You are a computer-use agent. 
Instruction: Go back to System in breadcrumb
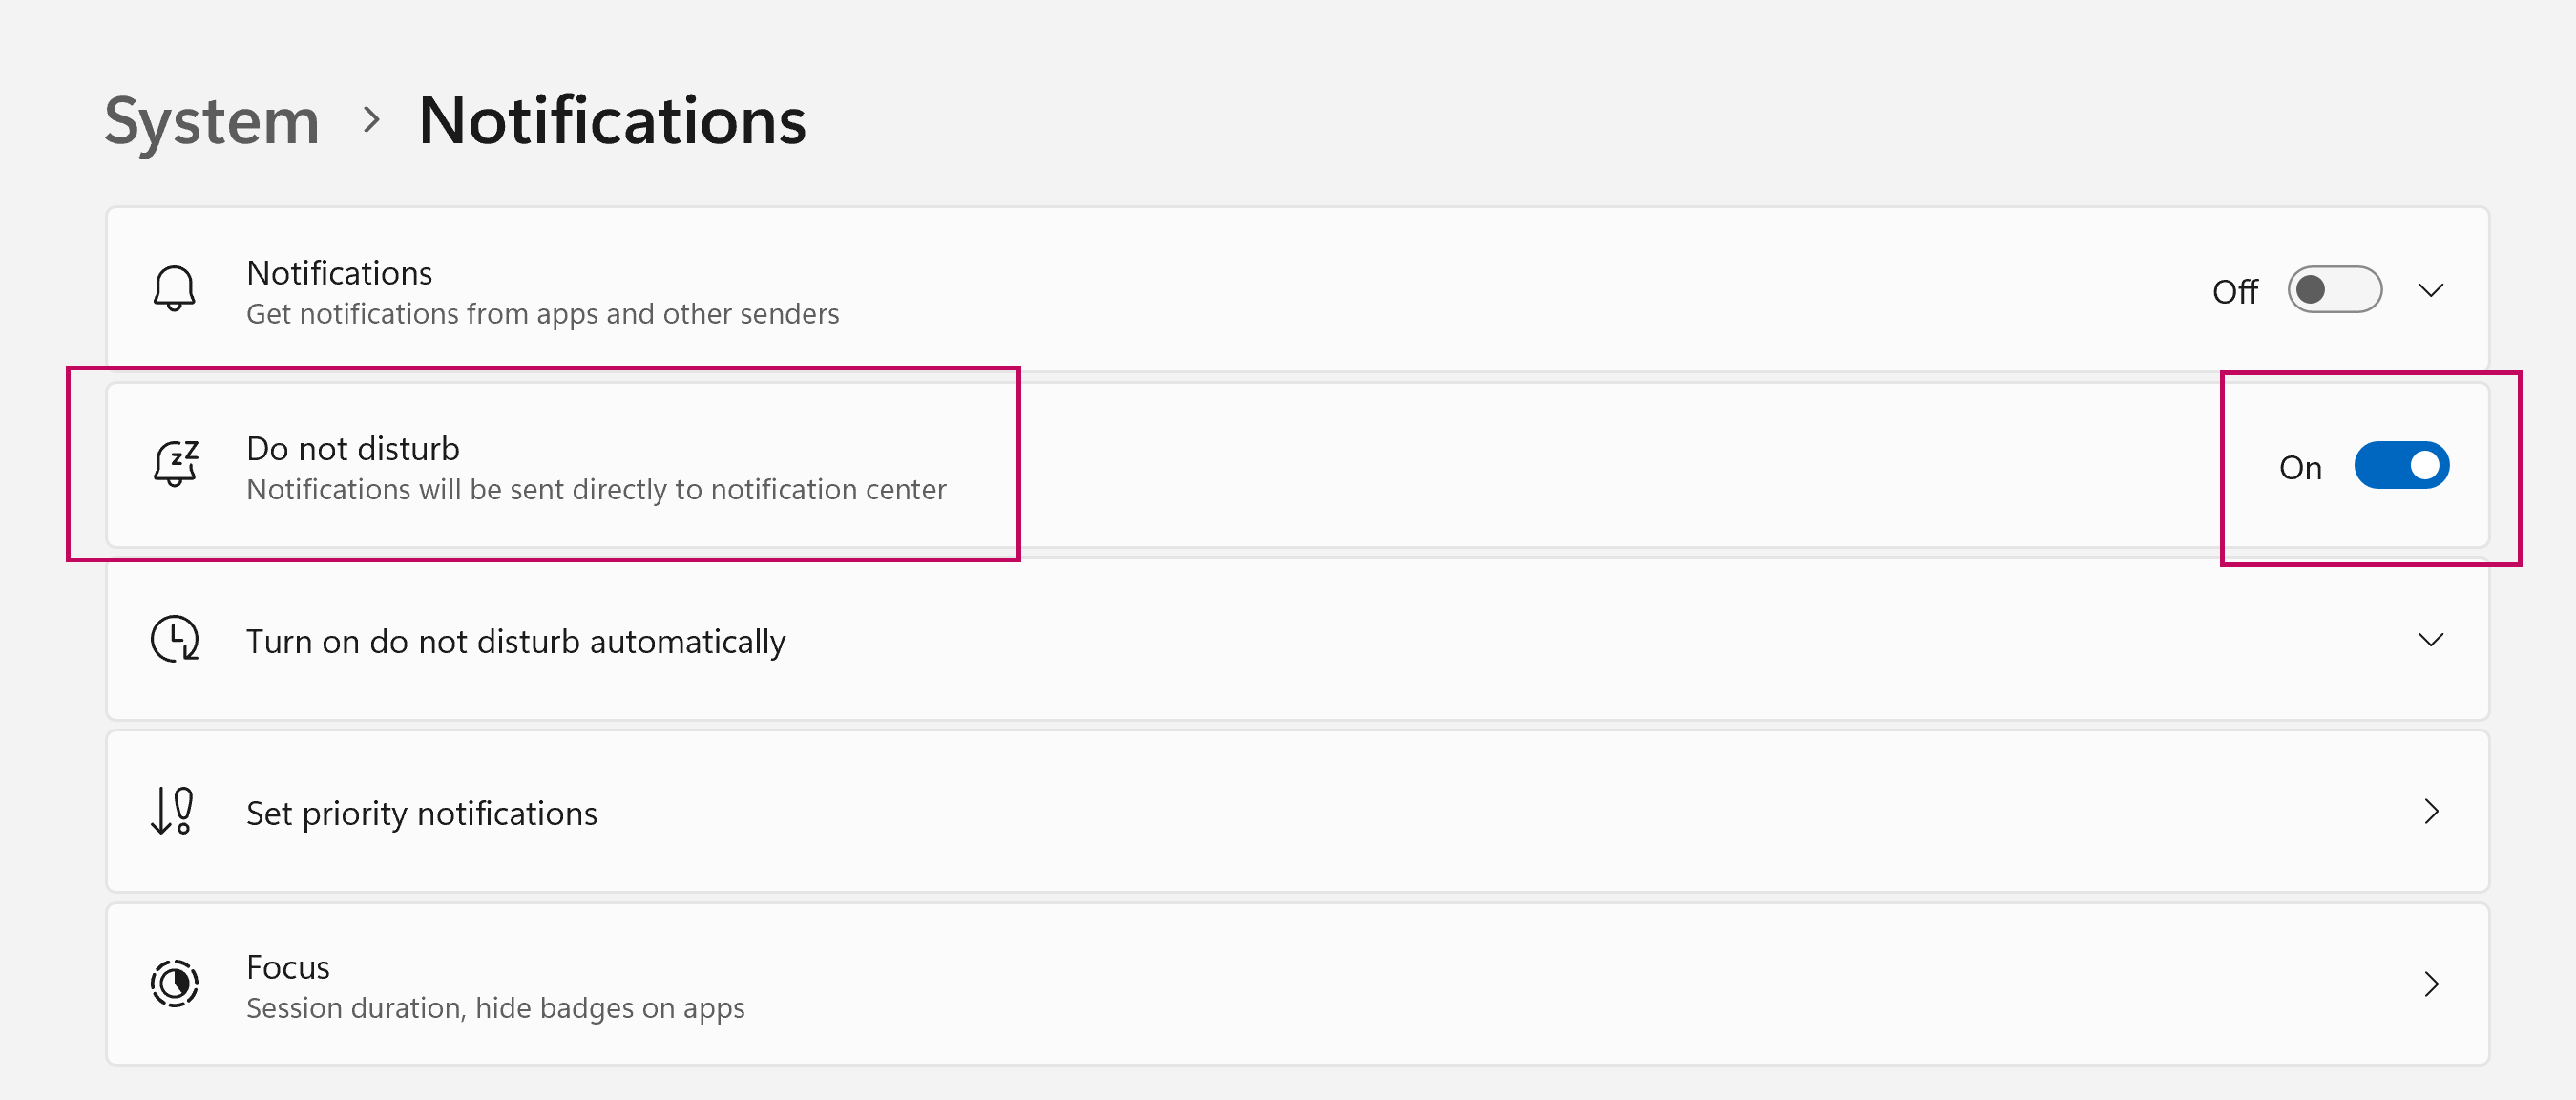click(x=212, y=121)
